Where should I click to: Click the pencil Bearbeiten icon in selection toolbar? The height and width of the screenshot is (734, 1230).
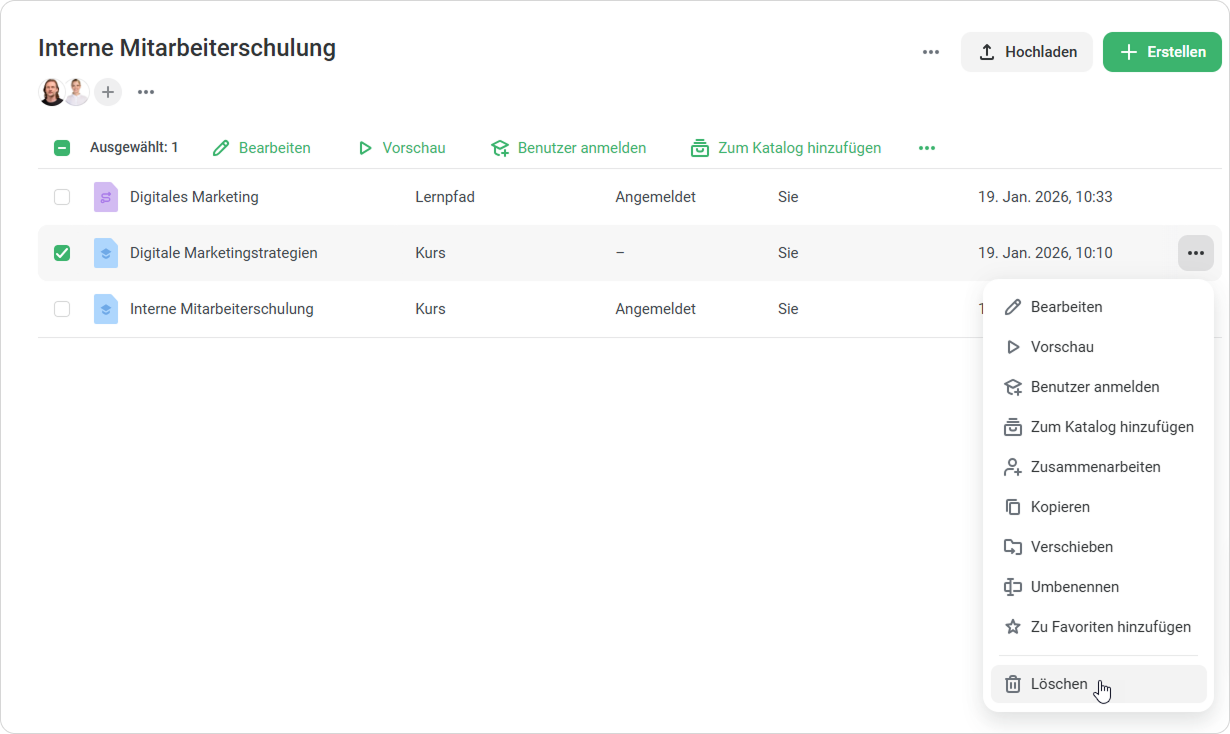[222, 148]
